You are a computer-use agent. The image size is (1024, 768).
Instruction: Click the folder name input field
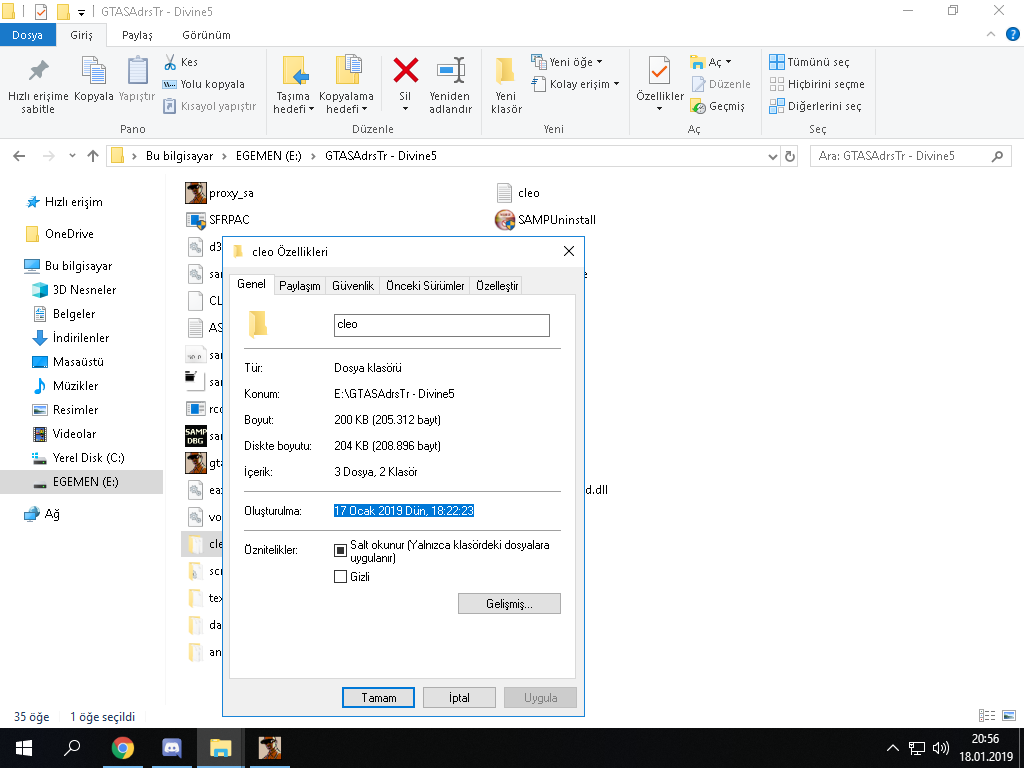tap(441, 325)
